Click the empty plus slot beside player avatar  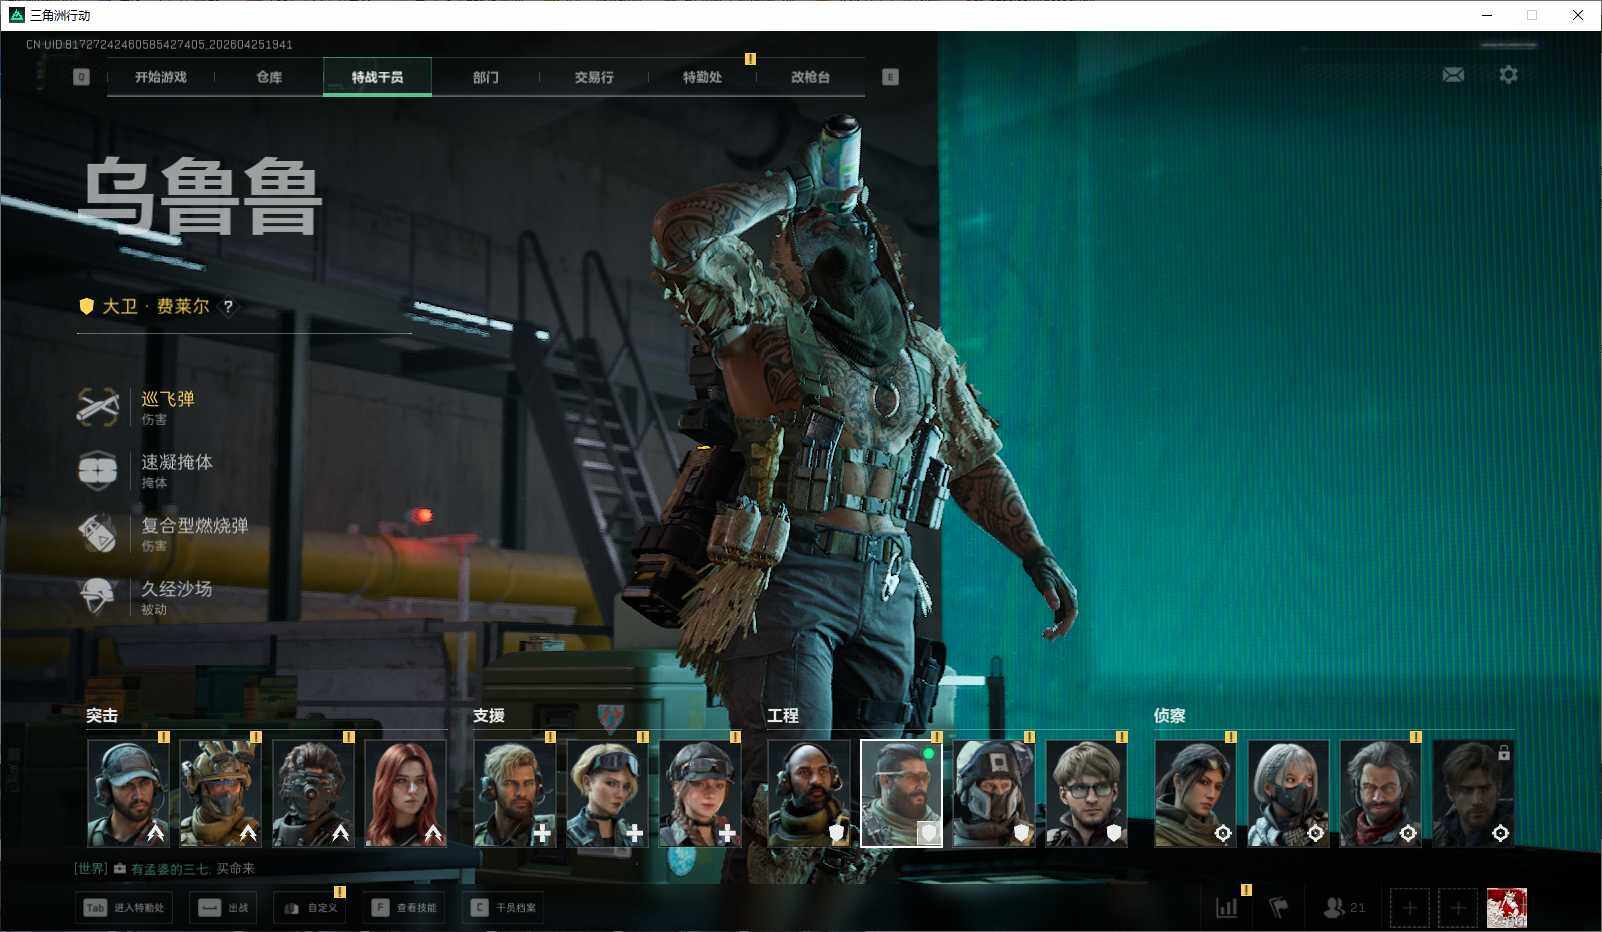click(1457, 908)
